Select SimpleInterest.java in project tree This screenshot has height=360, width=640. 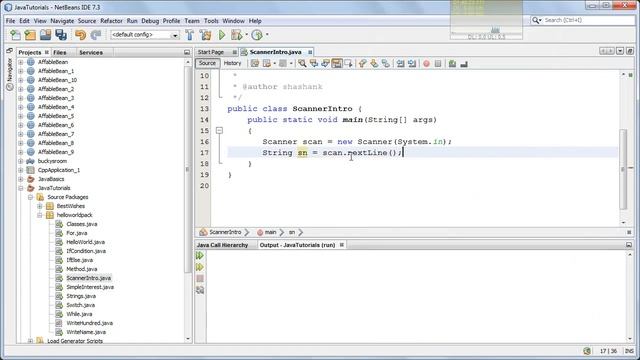point(90,287)
